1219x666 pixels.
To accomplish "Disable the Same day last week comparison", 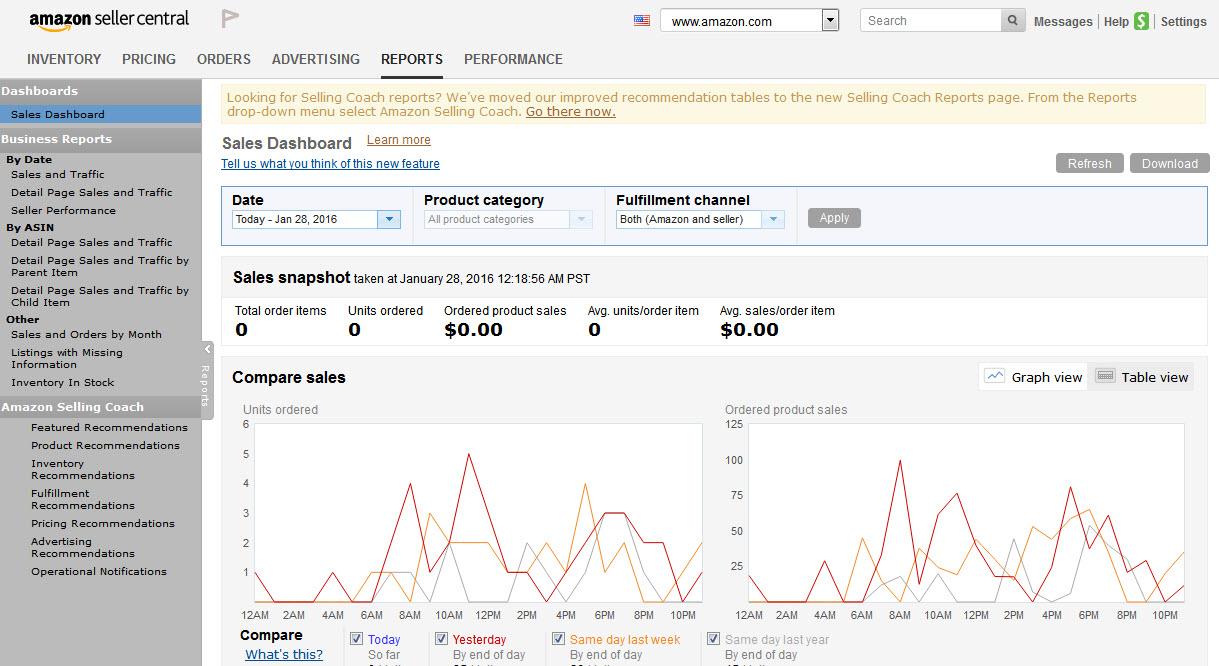I will 558,638.
